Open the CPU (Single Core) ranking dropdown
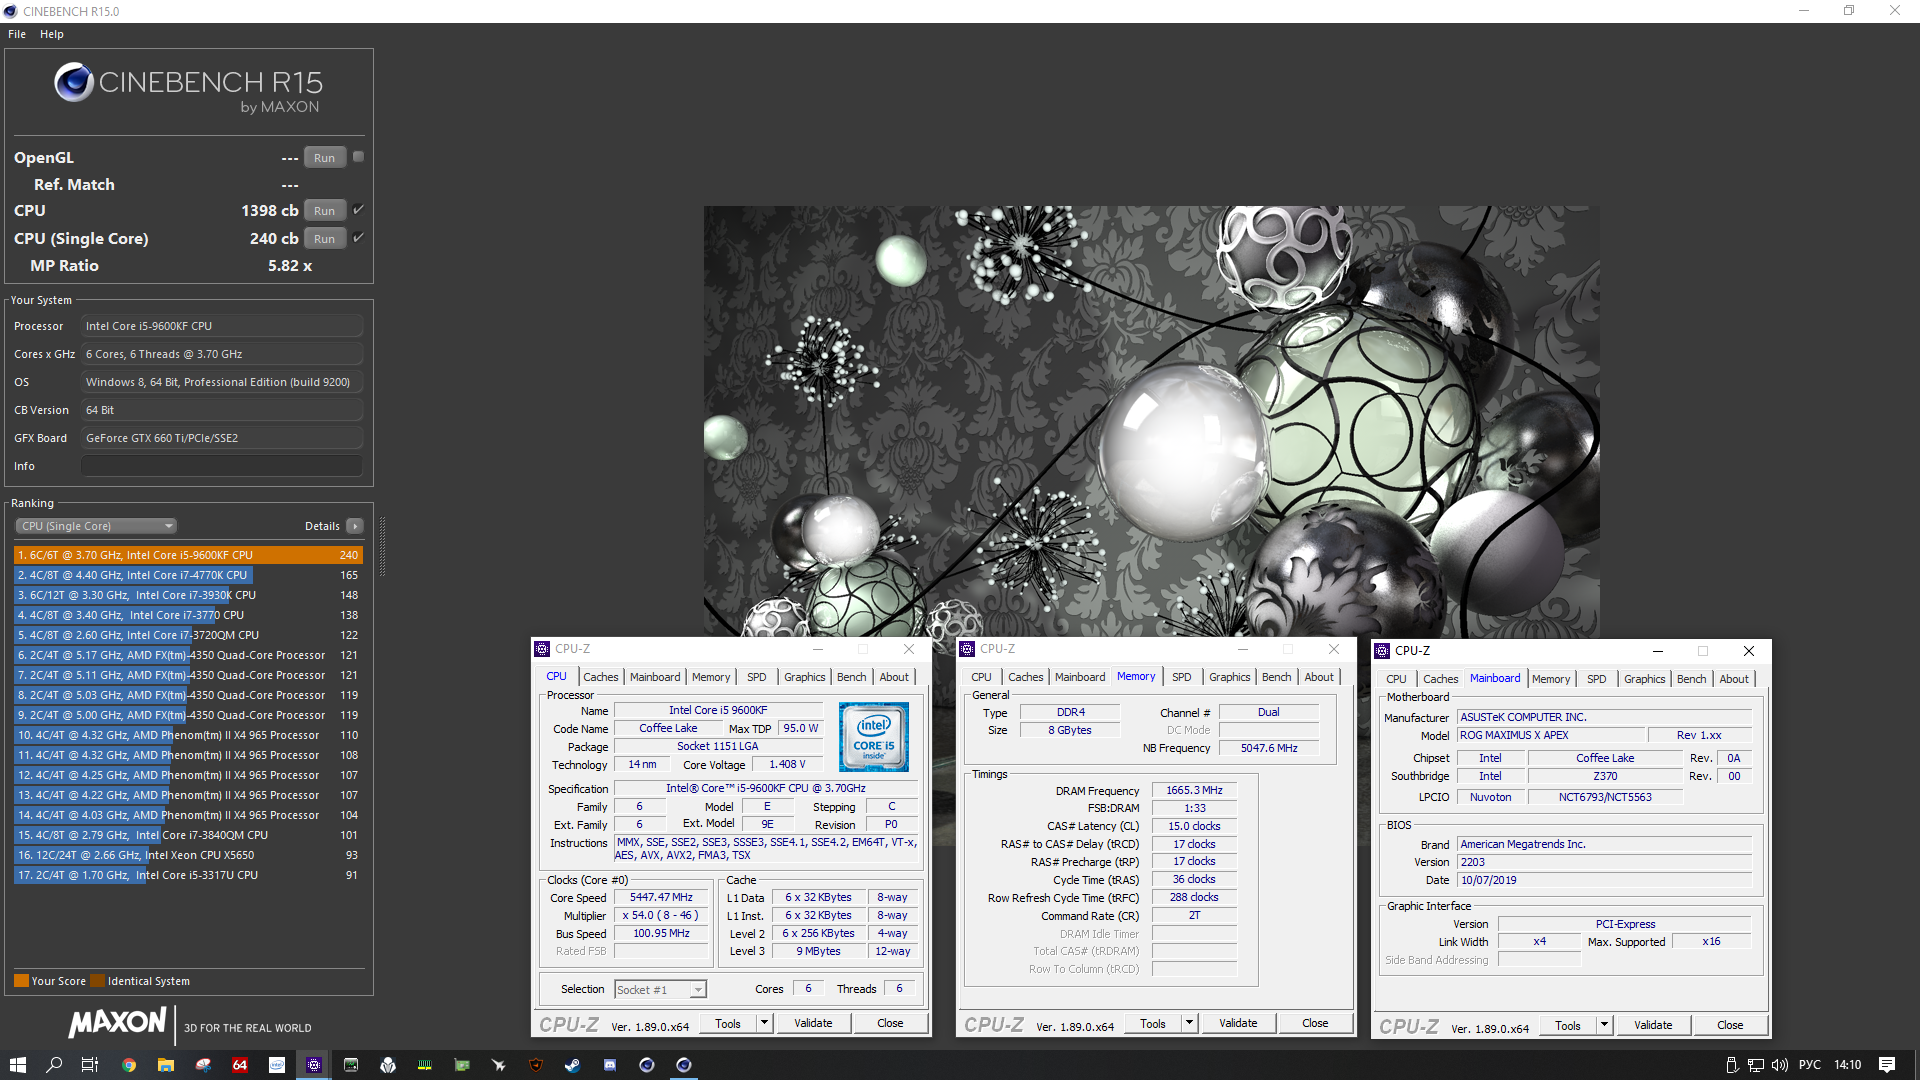 pos(96,526)
